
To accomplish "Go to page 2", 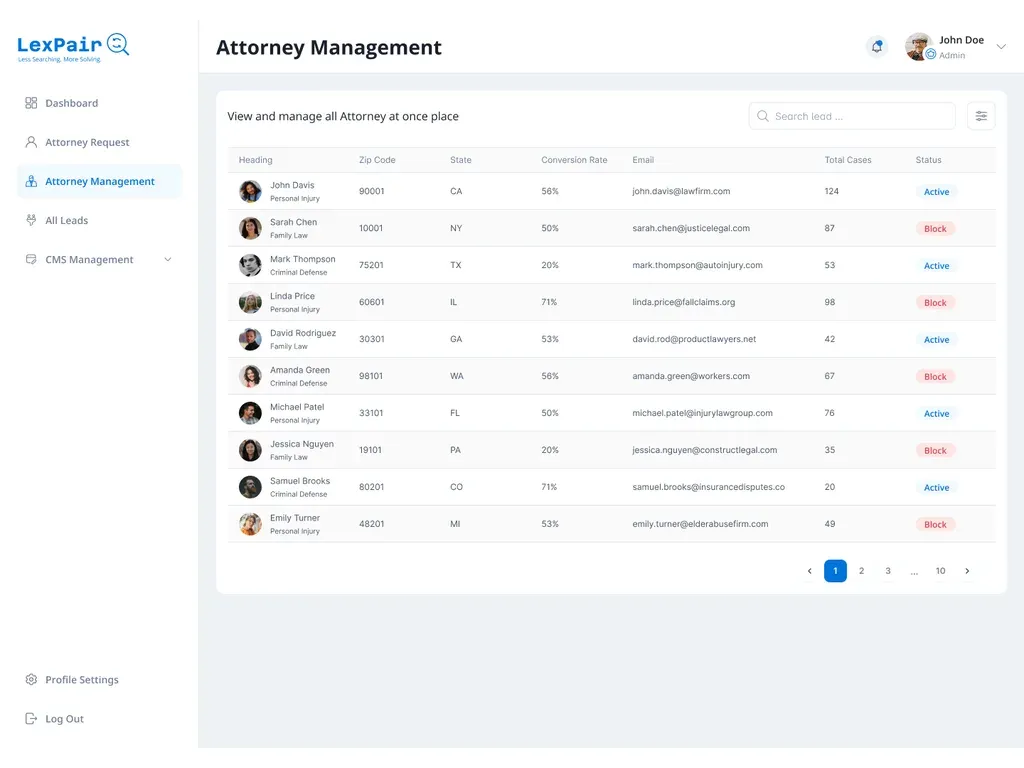I will (x=861, y=571).
